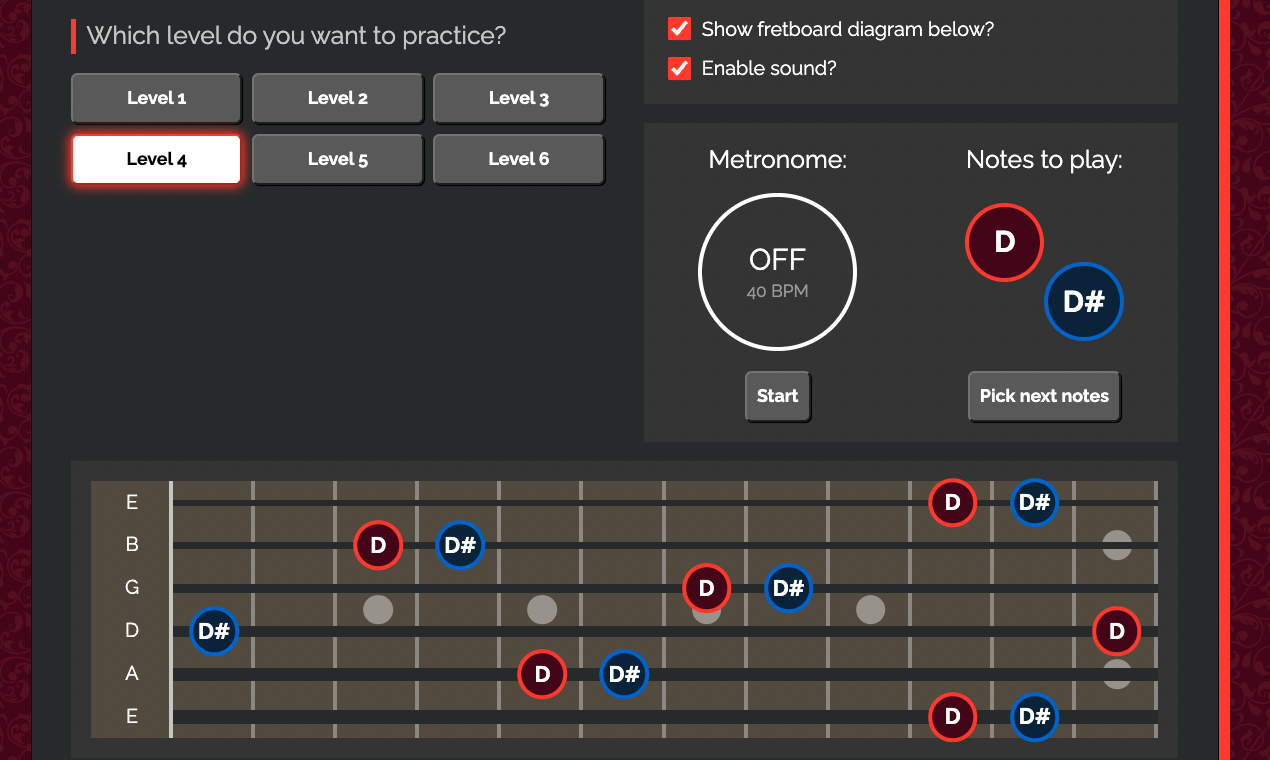Select Level 1 practice option
1270x760 pixels.
click(x=156, y=98)
